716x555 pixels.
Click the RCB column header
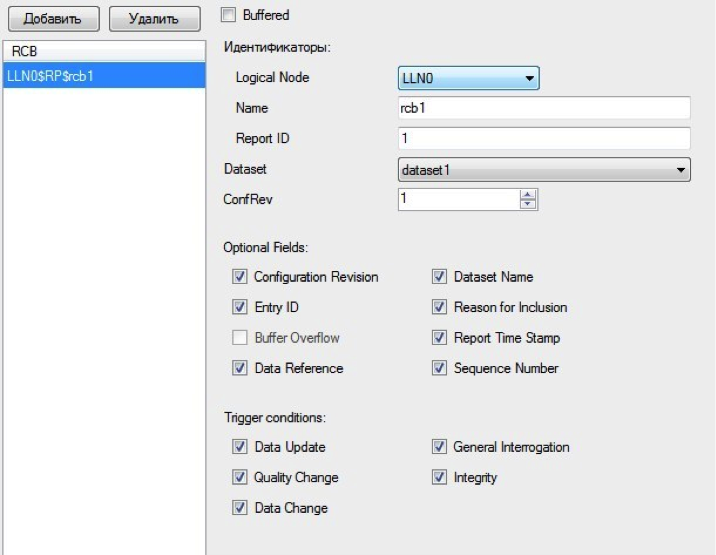[104, 51]
